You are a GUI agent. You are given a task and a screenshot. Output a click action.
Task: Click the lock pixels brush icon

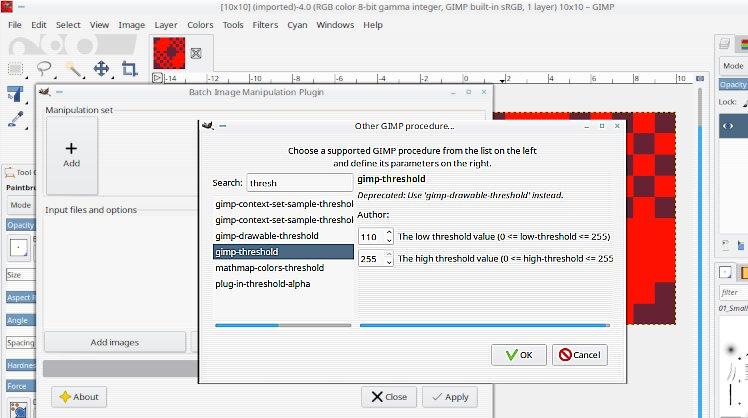[745, 102]
